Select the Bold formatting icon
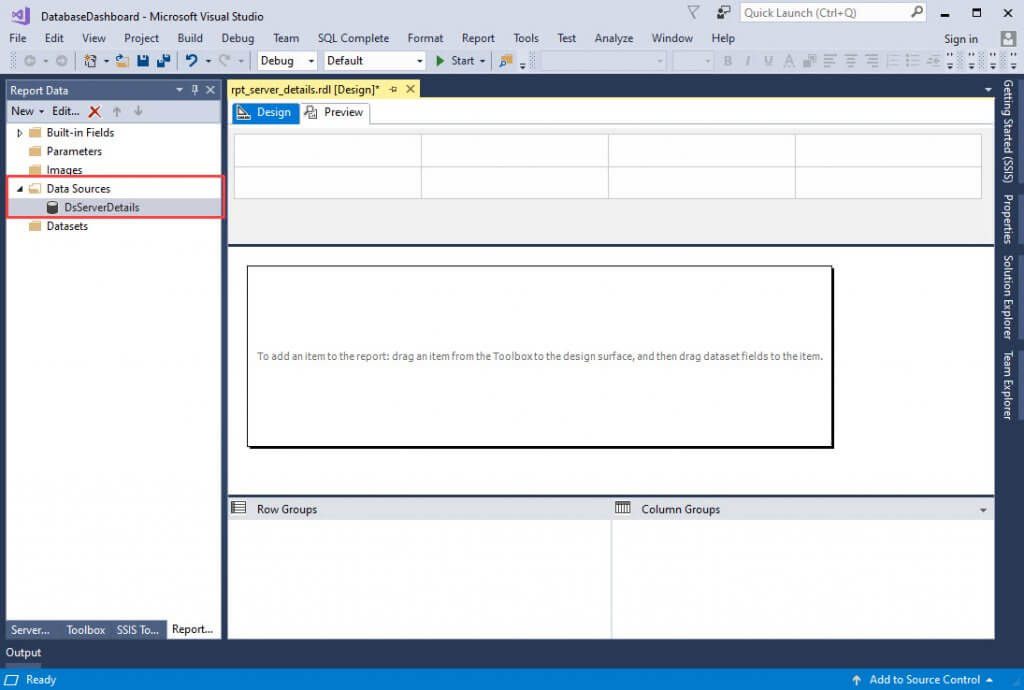Image resolution: width=1024 pixels, height=690 pixels. [x=728, y=61]
